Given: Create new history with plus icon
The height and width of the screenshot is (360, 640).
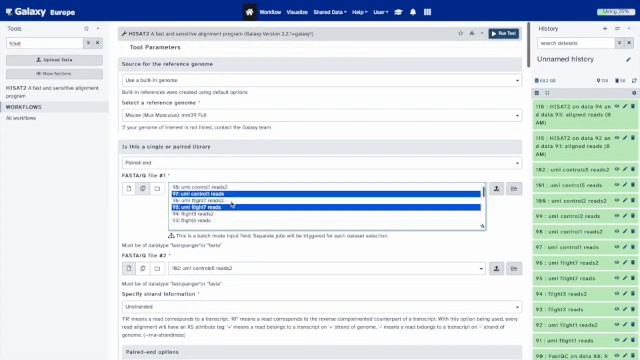Looking at the screenshot, I should [x=605, y=29].
